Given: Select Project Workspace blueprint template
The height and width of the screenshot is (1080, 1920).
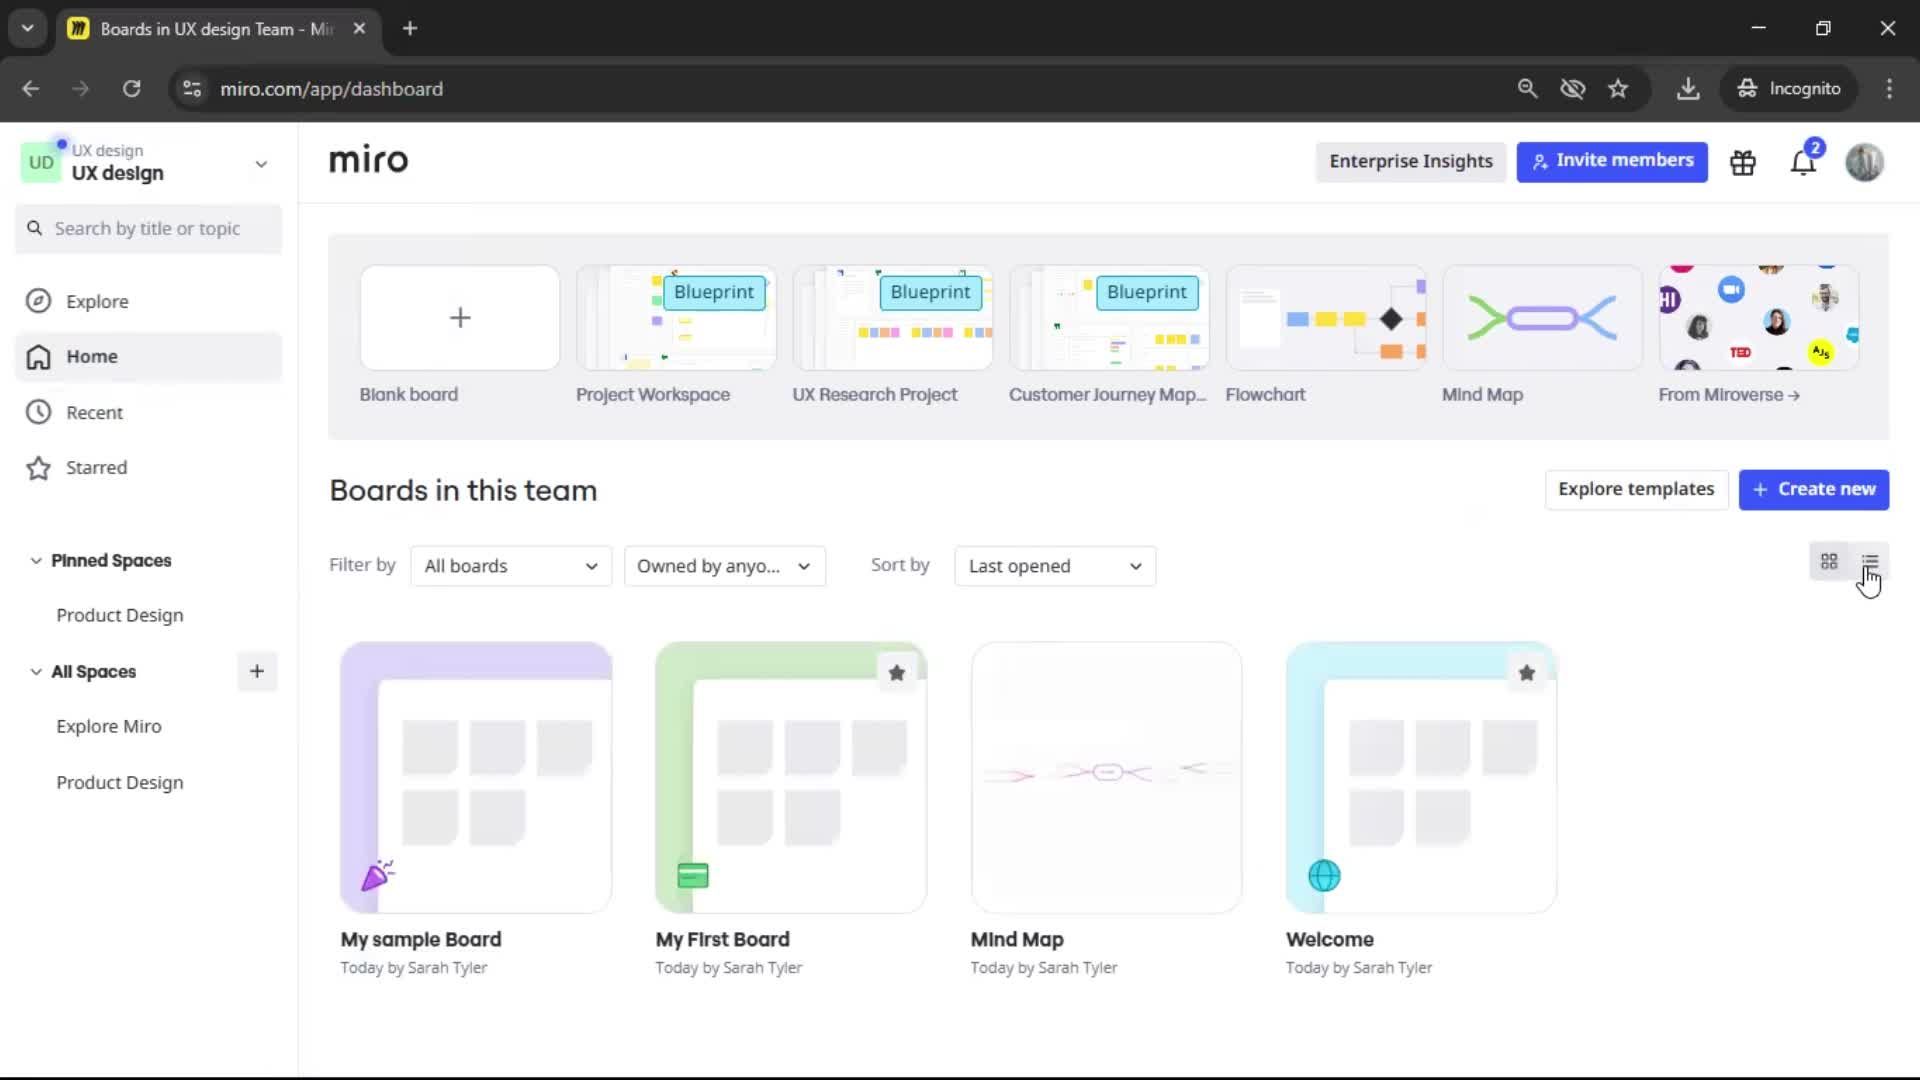Looking at the screenshot, I should 676,318.
